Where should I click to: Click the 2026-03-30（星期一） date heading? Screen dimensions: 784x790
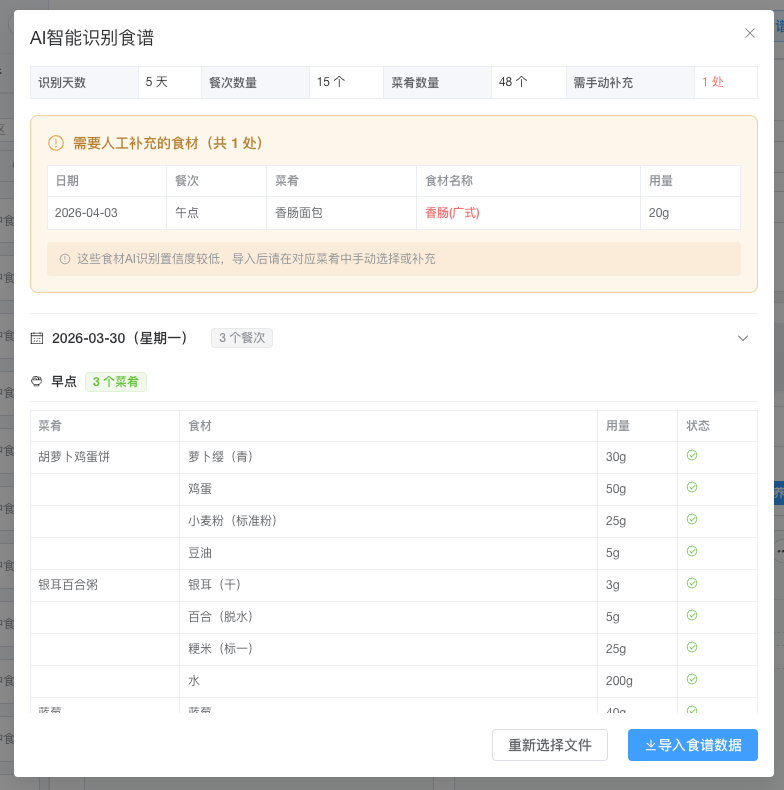121,338
